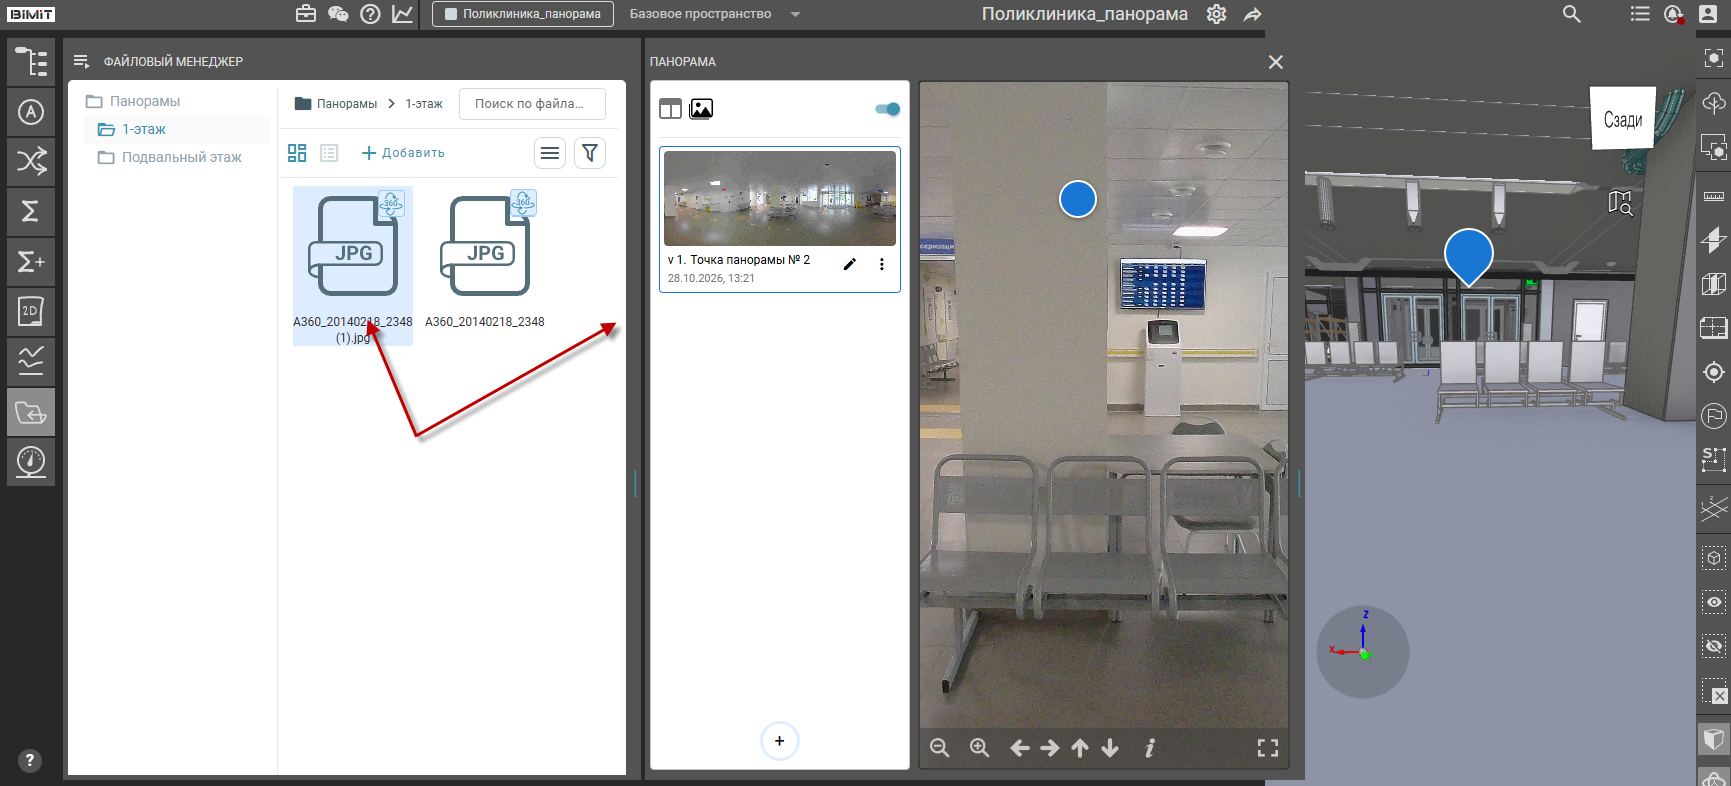Expand the base space dropdown arrow
Viewport: 1731px width, 786px height.
(795, 14)
